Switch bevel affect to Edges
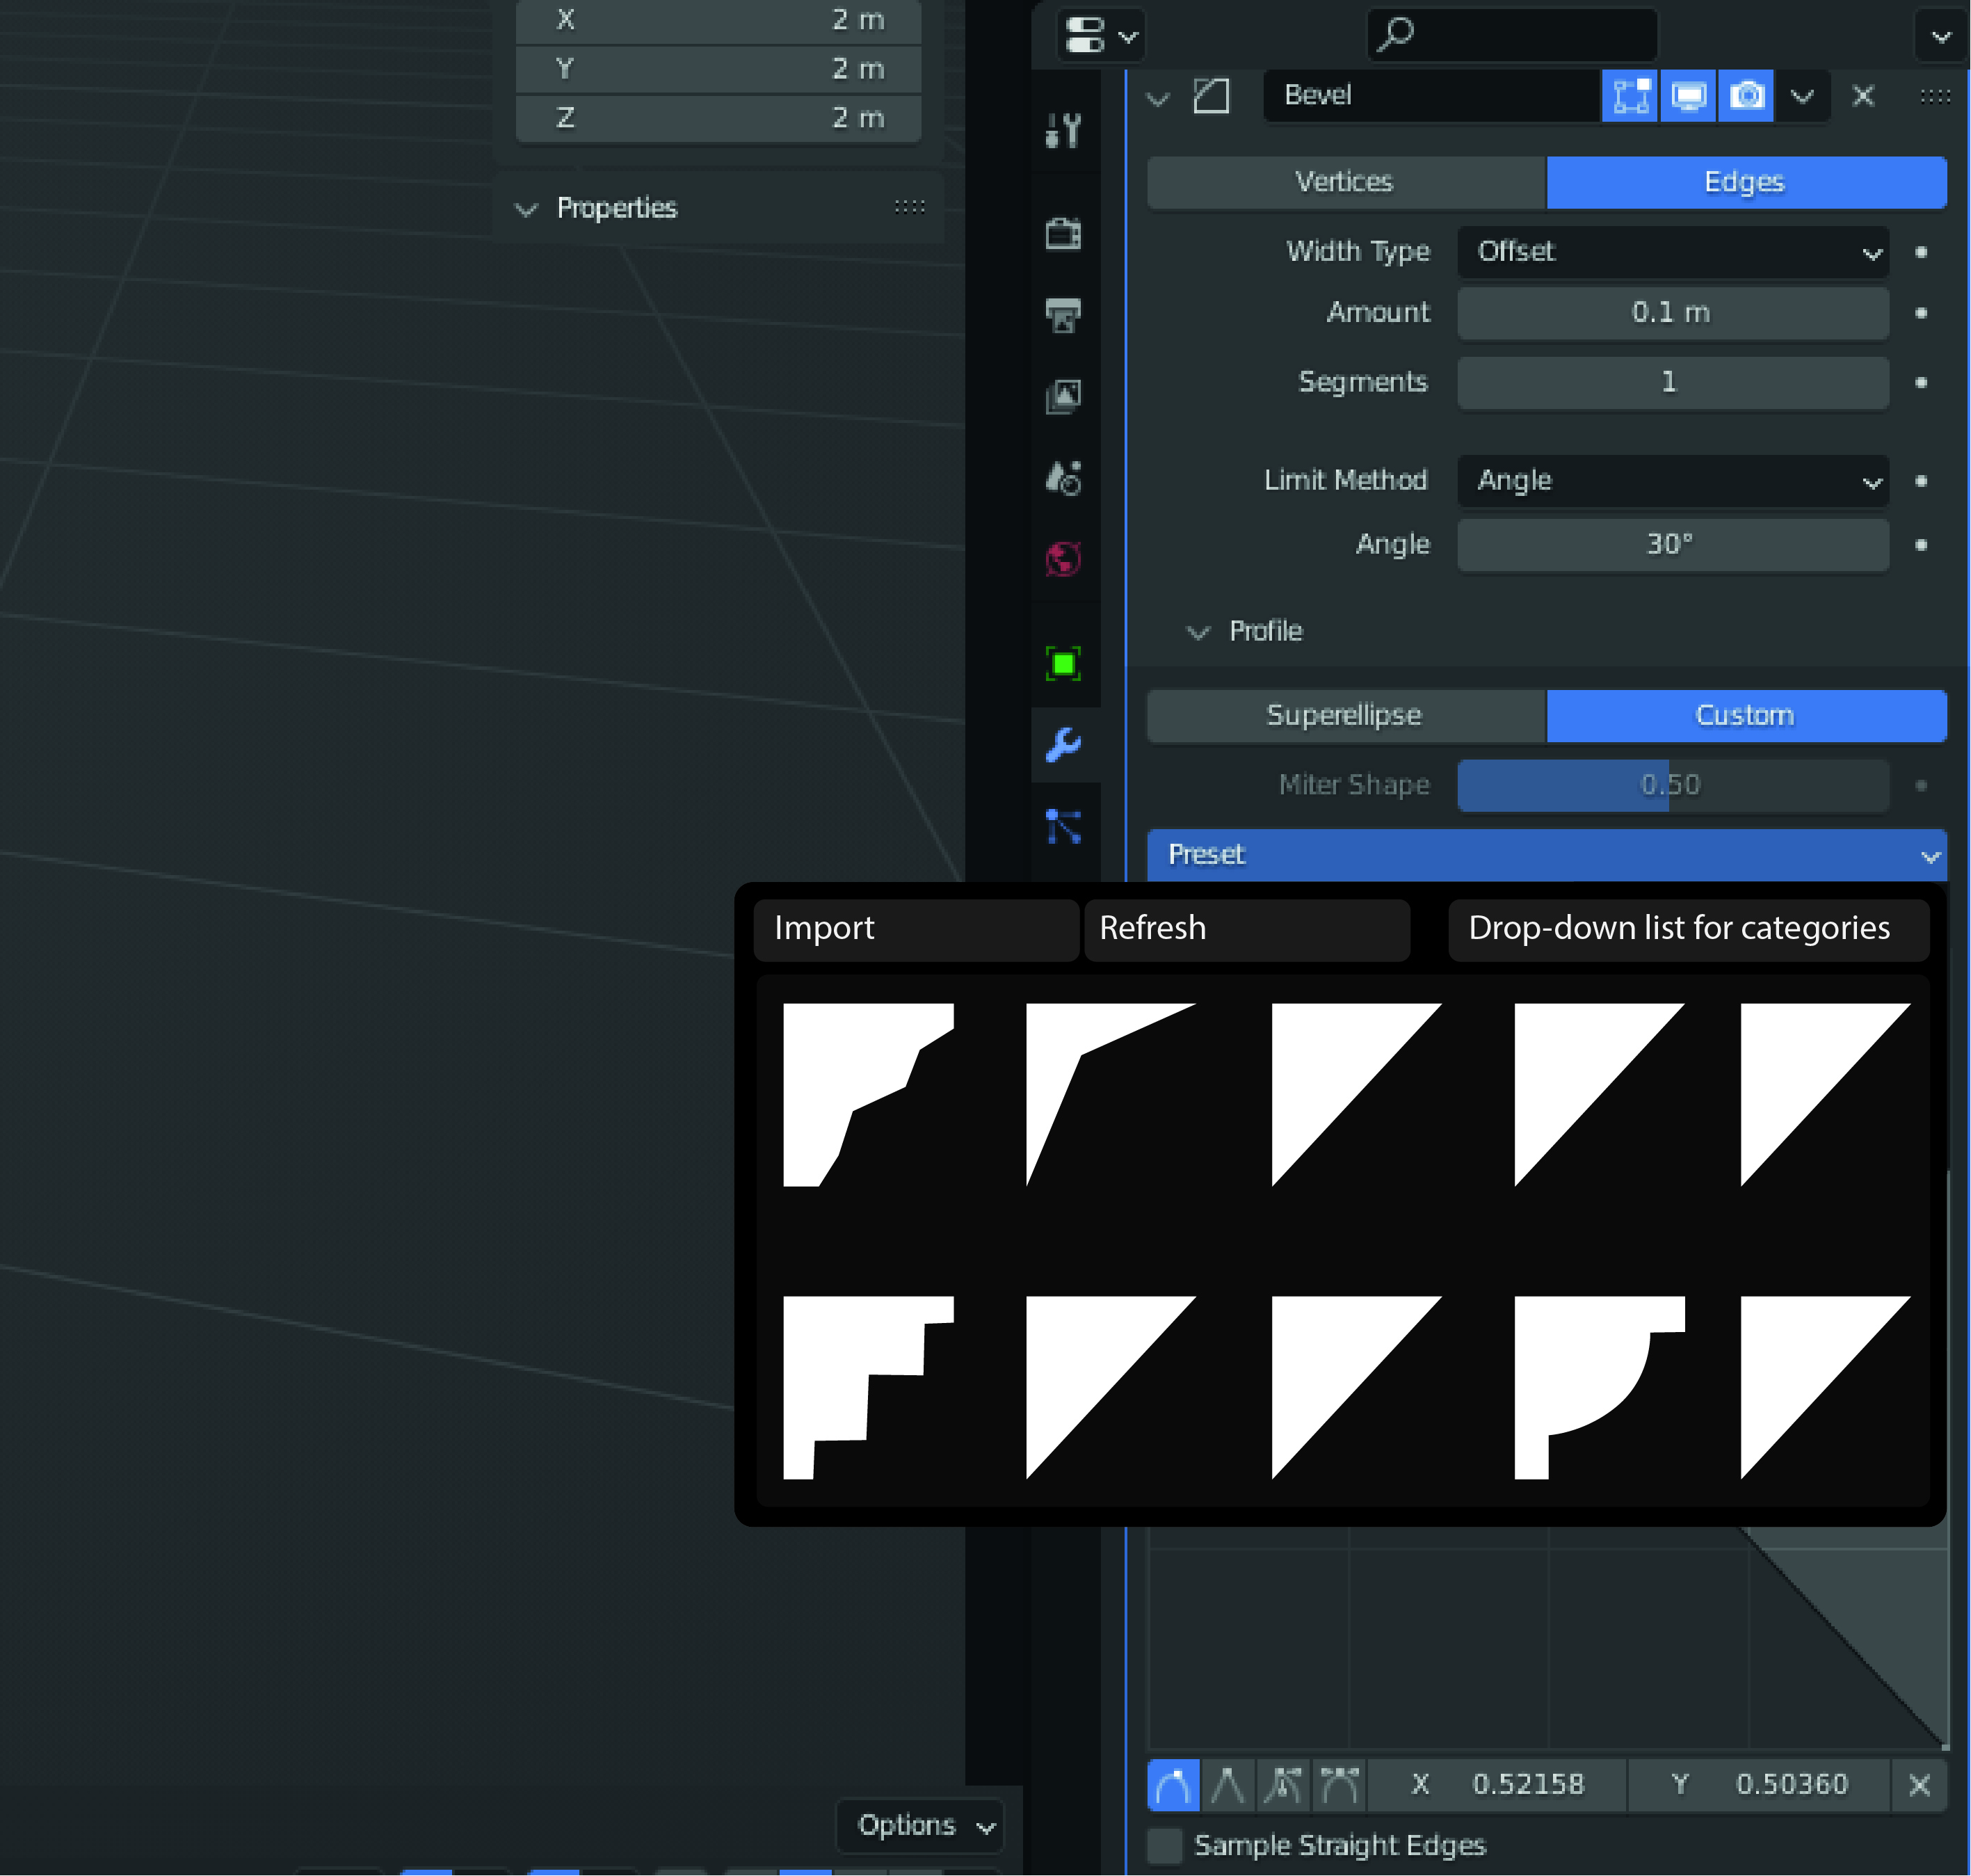Screen dimensions: 1971x1876 [1746, 182]
